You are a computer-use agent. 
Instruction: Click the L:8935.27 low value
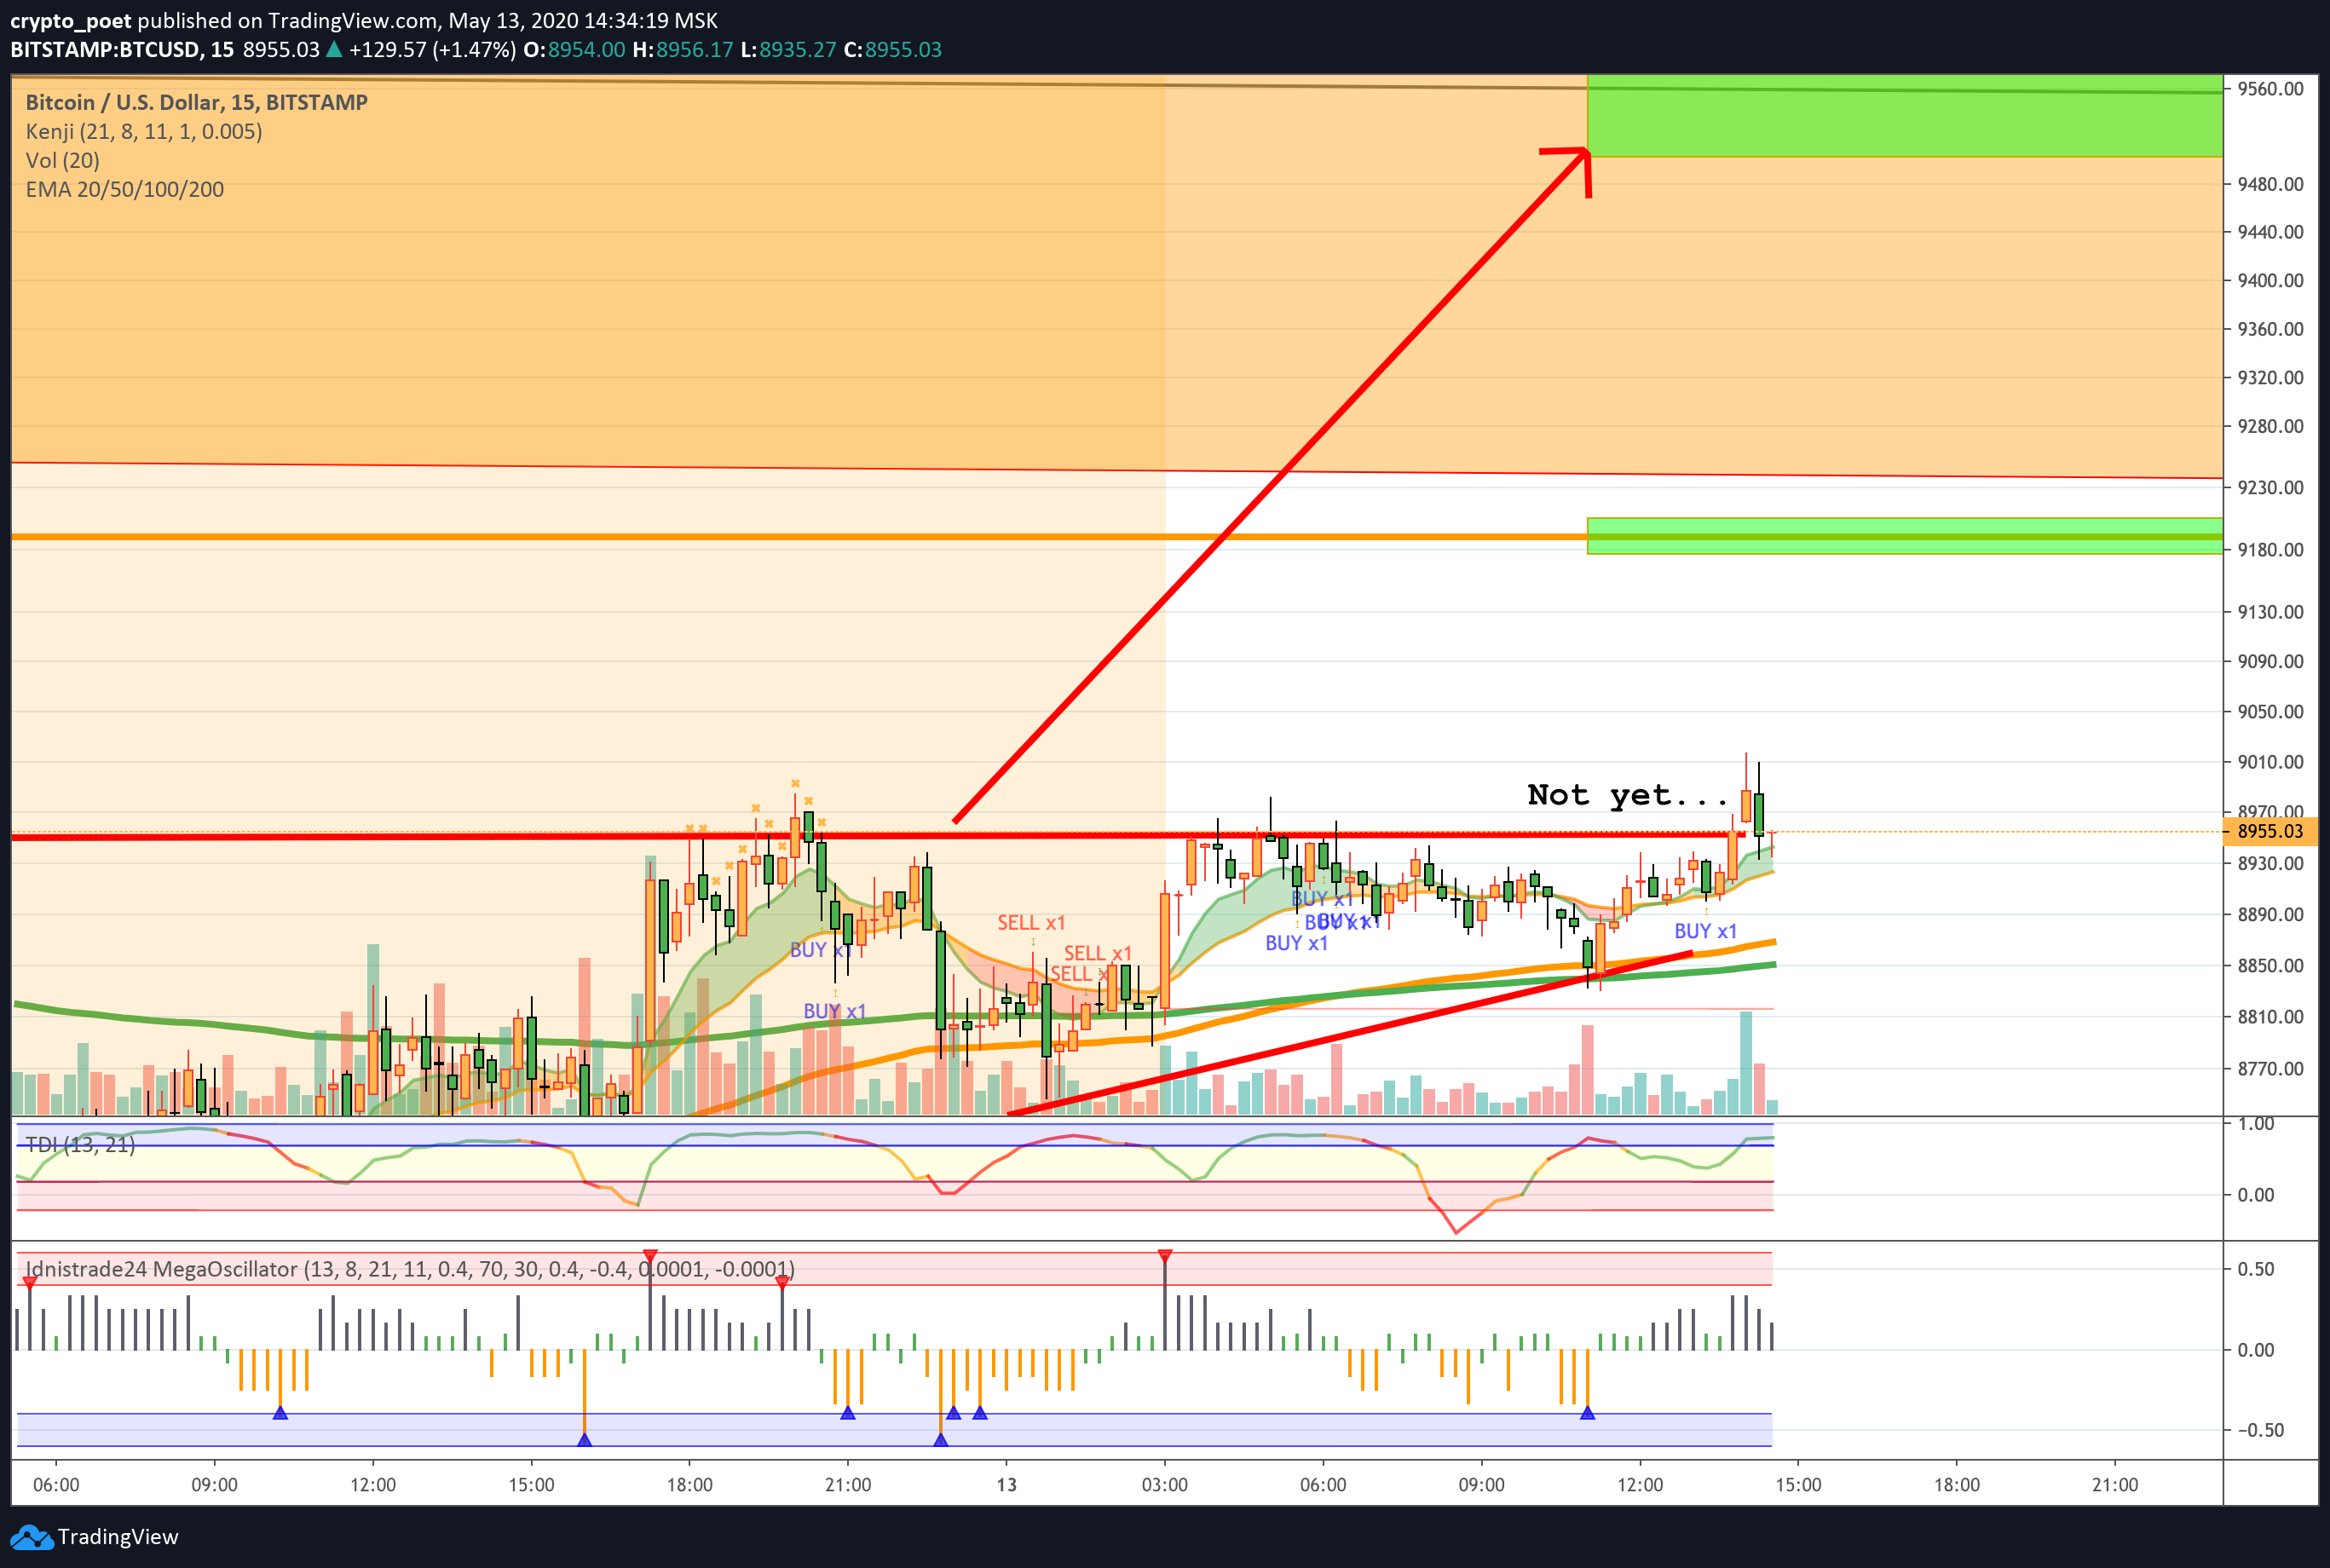tap(788, 50)
